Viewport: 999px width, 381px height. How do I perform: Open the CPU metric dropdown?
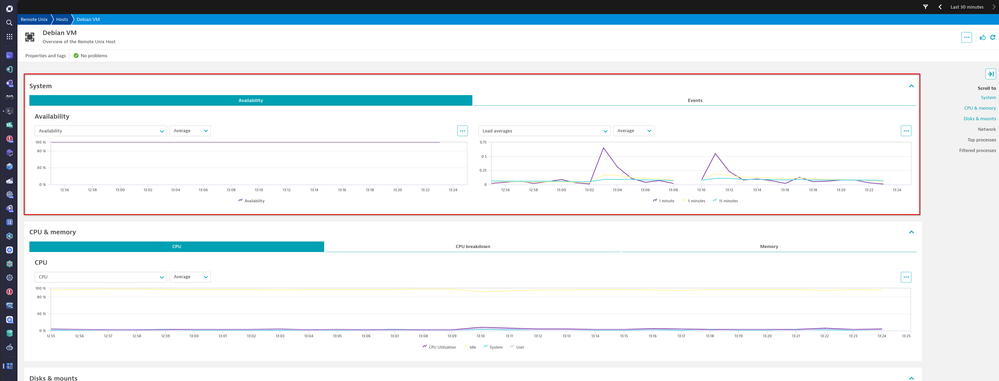[x=100, y=277]
